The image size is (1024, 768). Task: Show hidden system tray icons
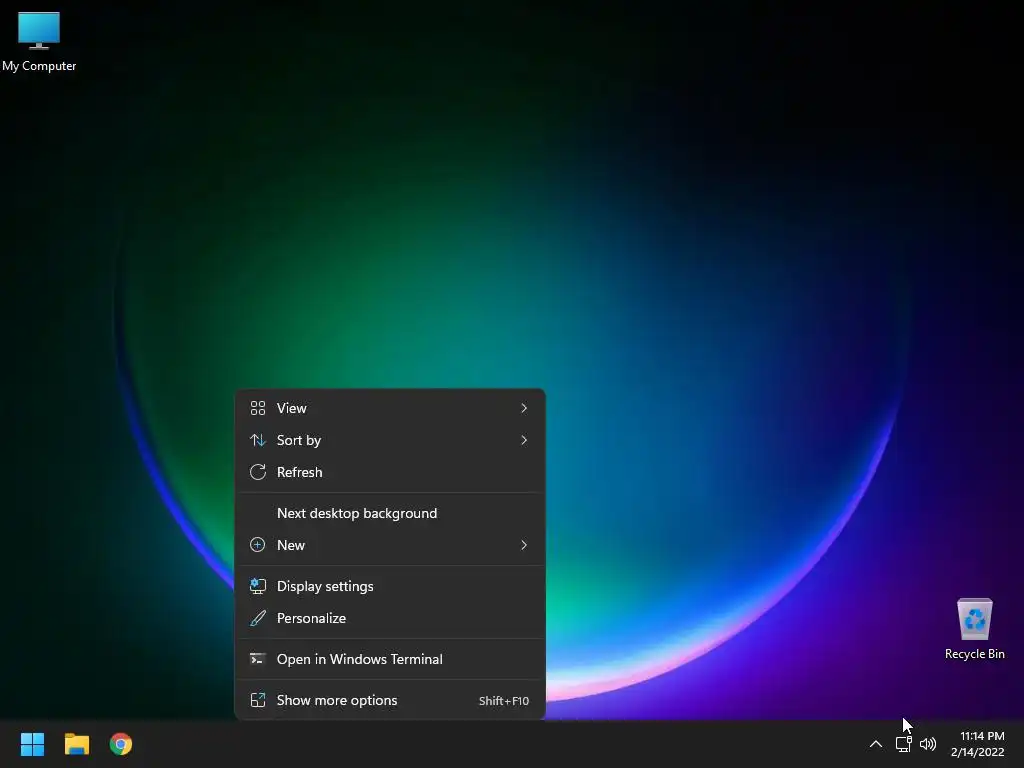tap(876, 744)
